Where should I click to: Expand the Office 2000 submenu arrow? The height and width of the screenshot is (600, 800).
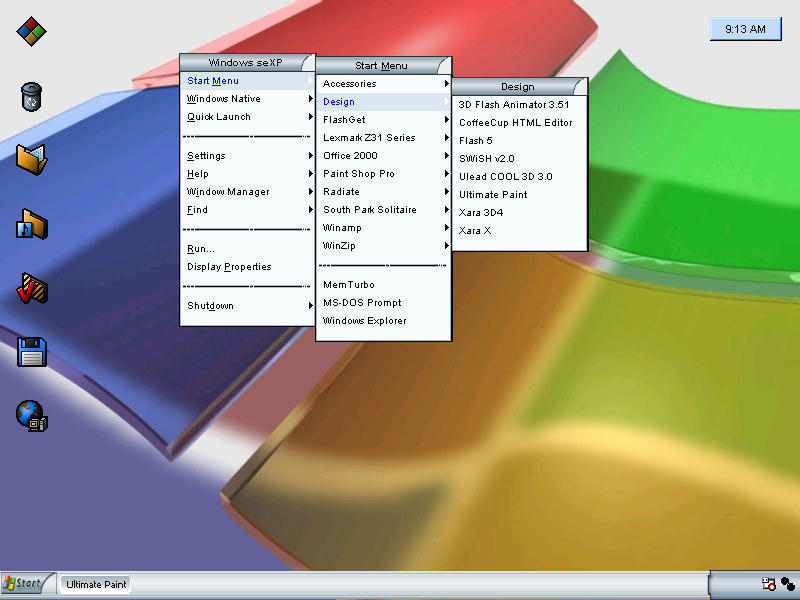pos(446,156)
